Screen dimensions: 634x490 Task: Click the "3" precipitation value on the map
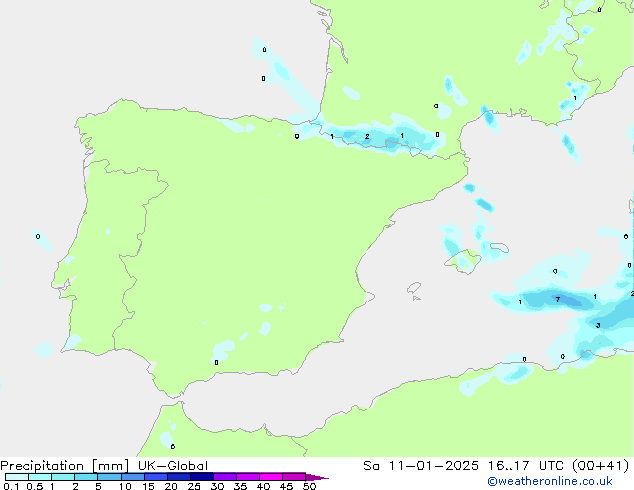click(598, 325)
